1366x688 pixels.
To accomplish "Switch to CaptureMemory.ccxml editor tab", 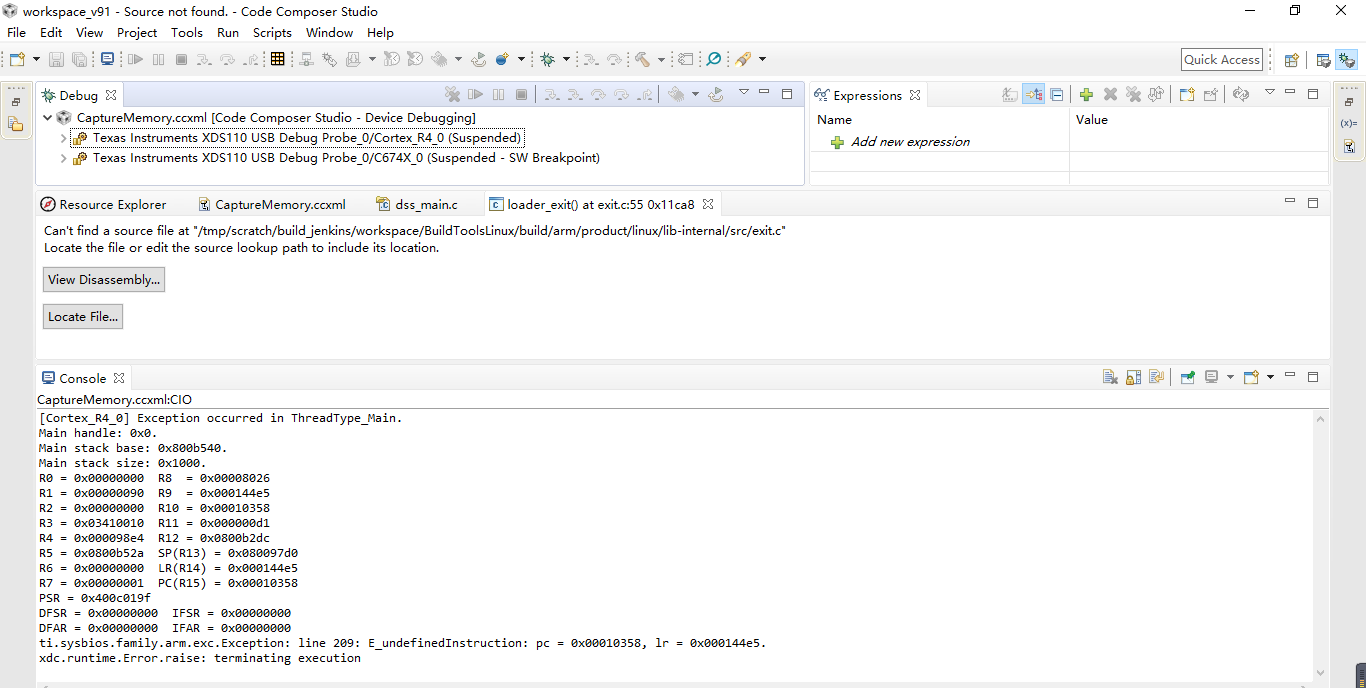I will tap(271, 204).
